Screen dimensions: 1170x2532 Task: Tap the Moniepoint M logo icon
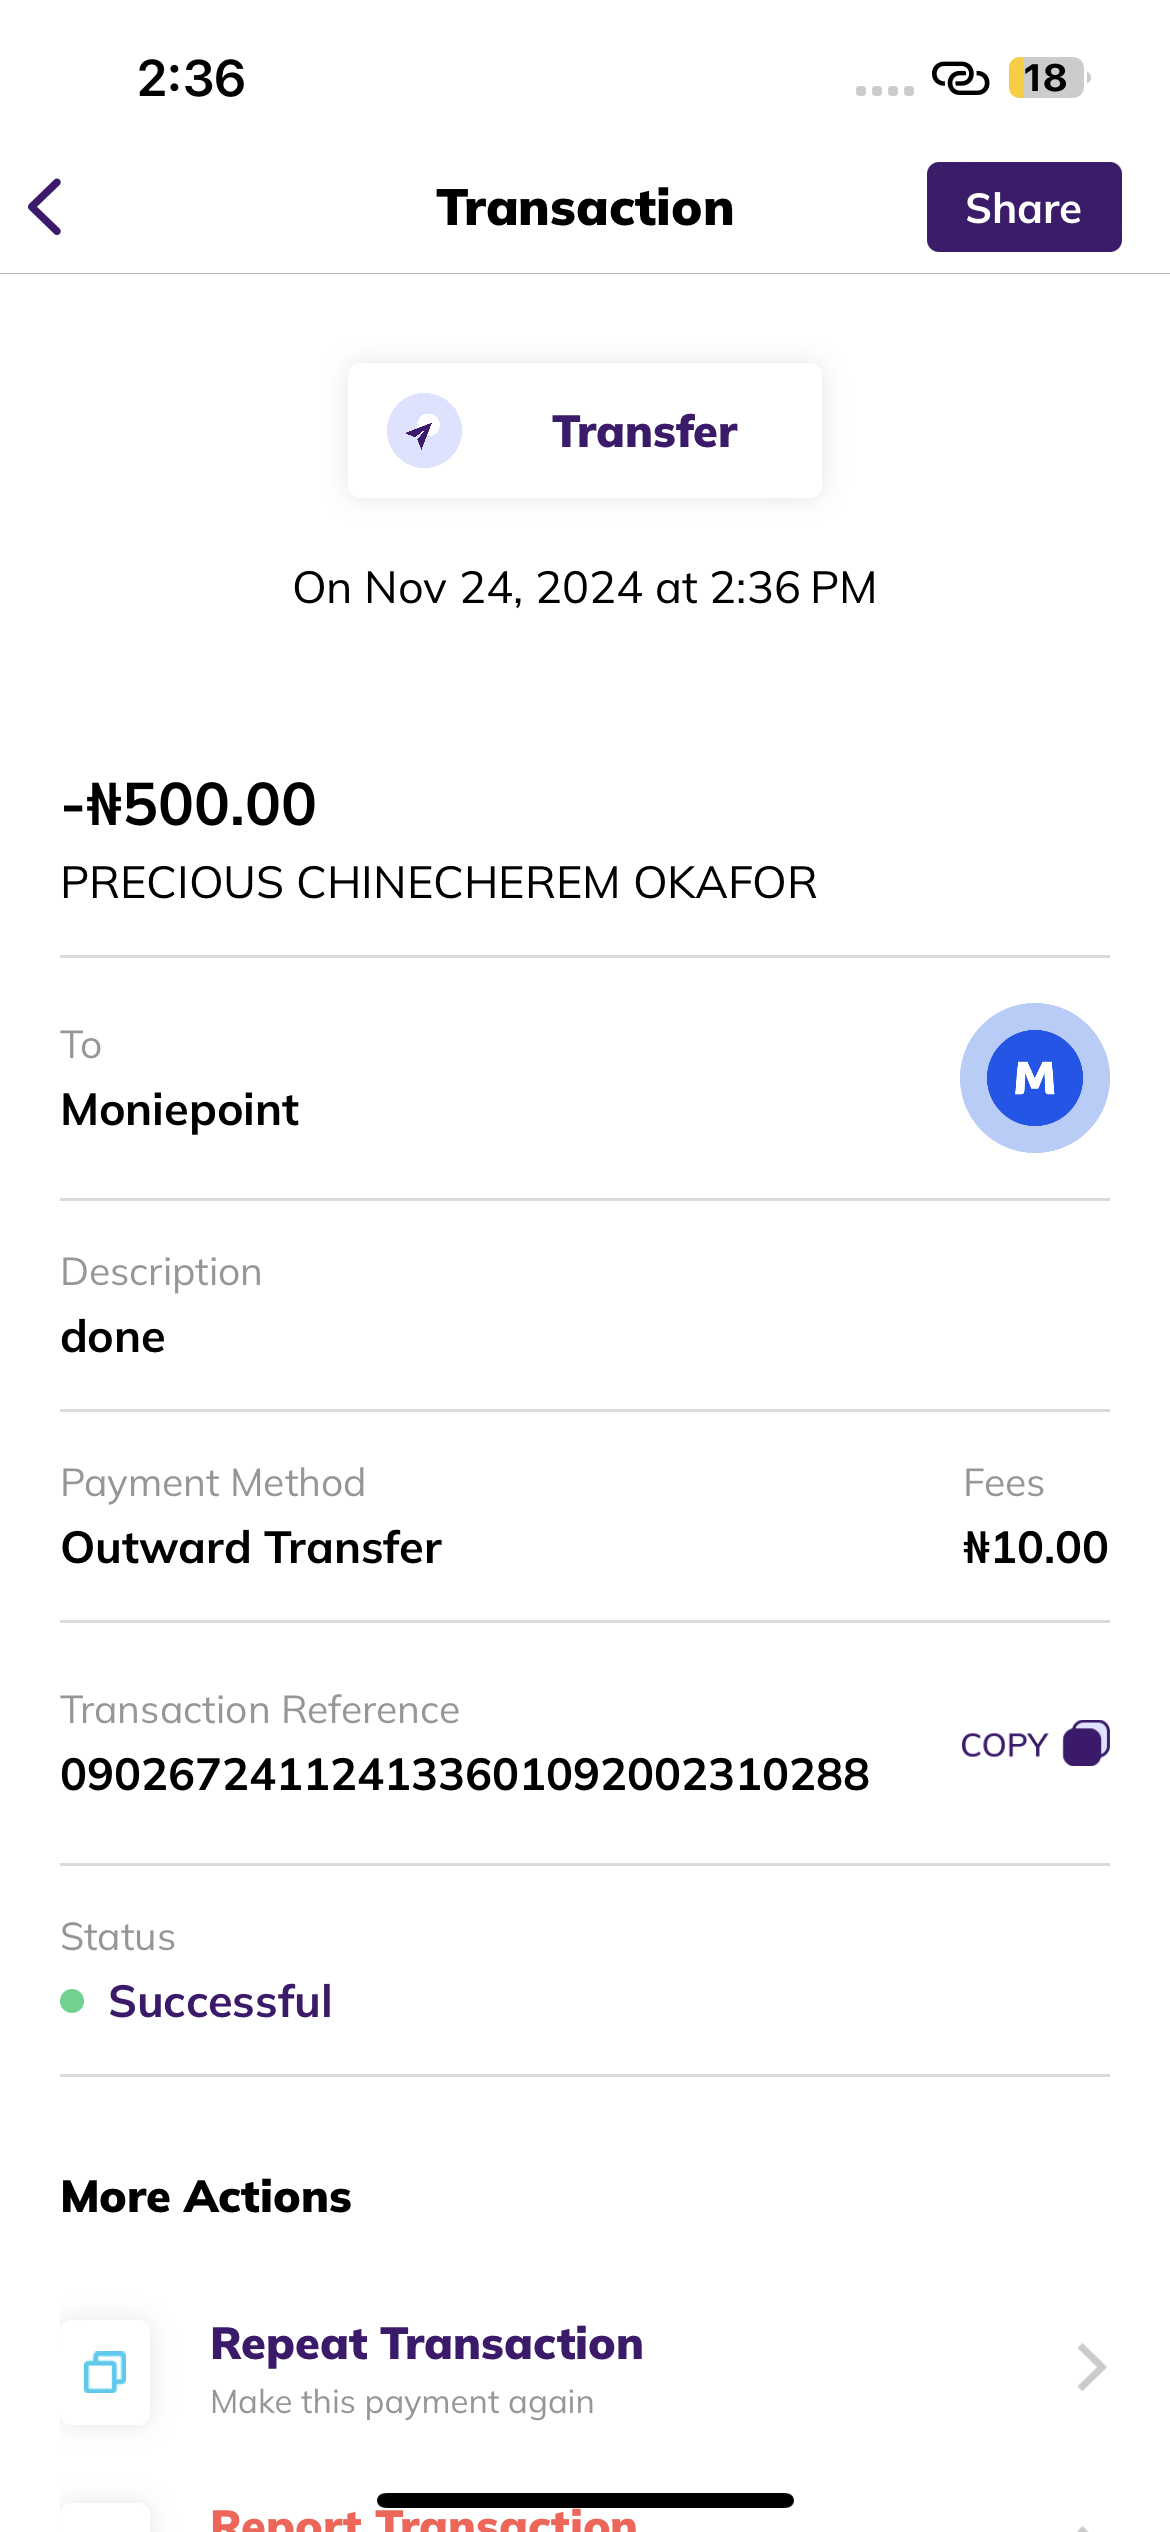point(1034,1078)
